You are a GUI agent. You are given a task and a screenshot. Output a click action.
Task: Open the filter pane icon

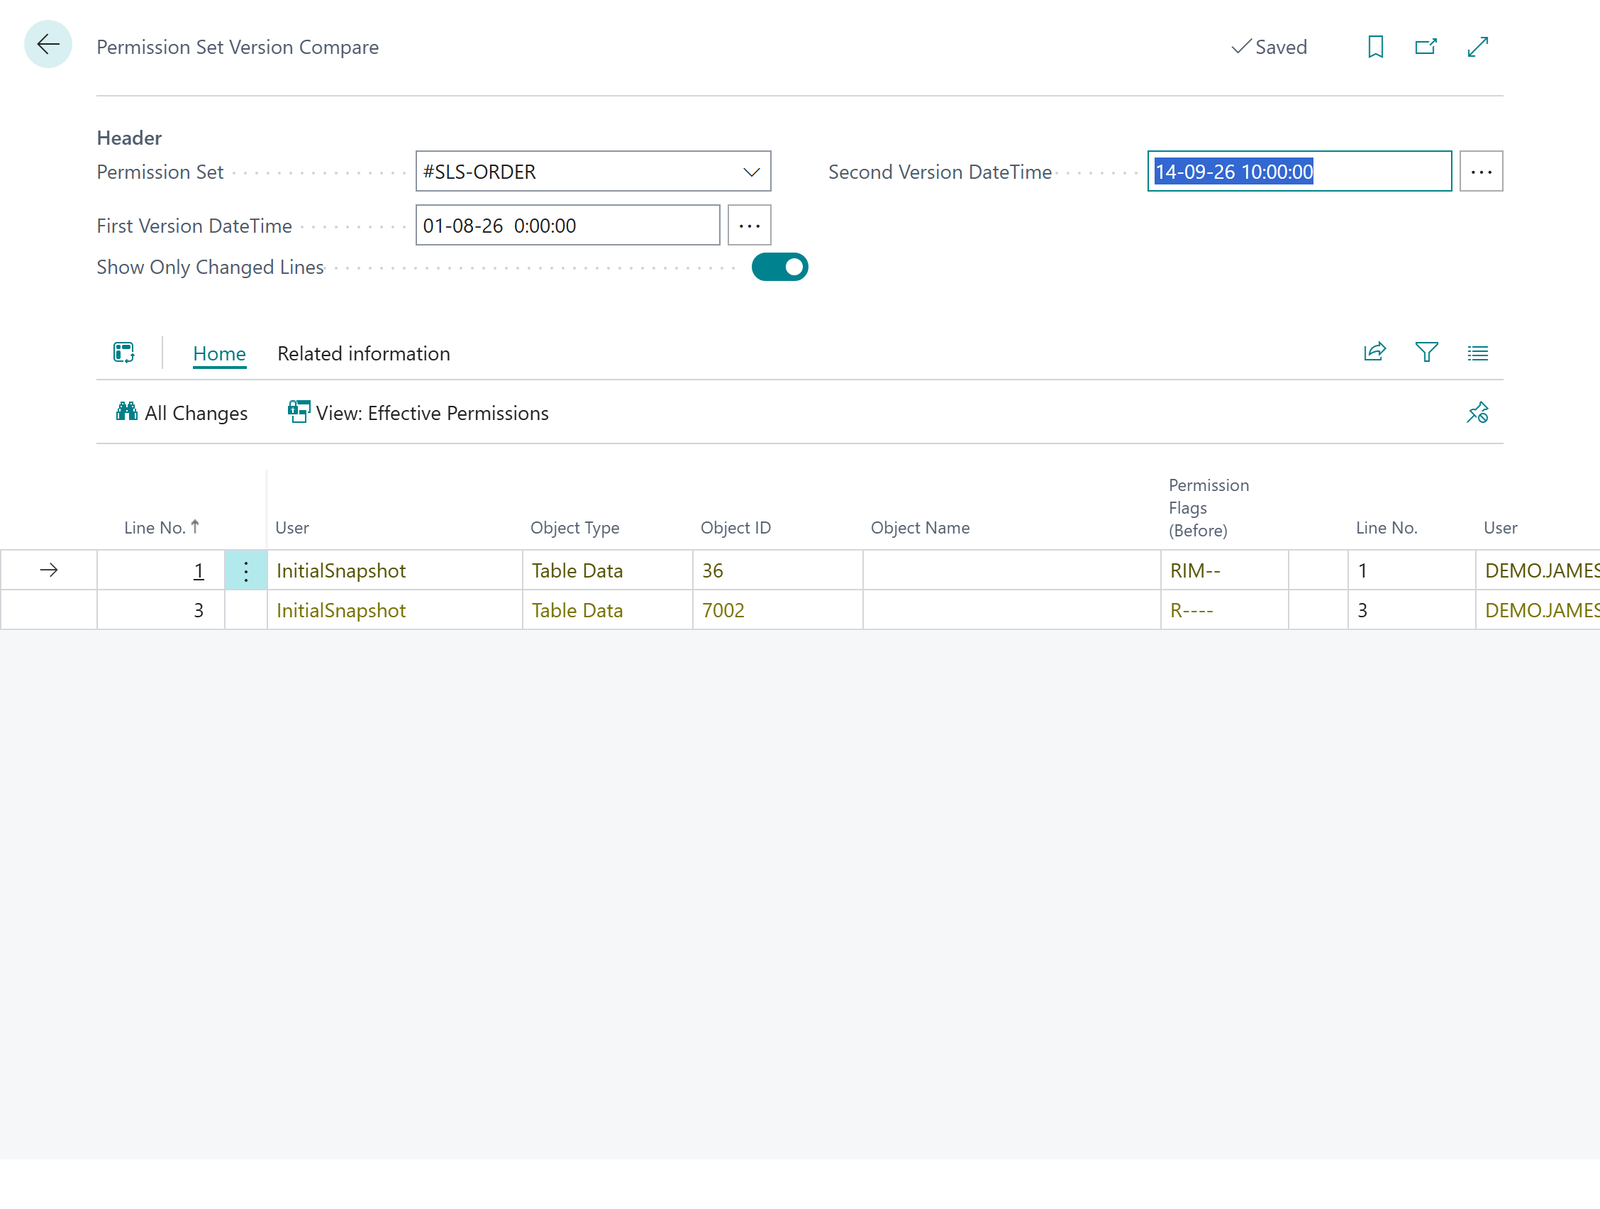coord(1427,352)
